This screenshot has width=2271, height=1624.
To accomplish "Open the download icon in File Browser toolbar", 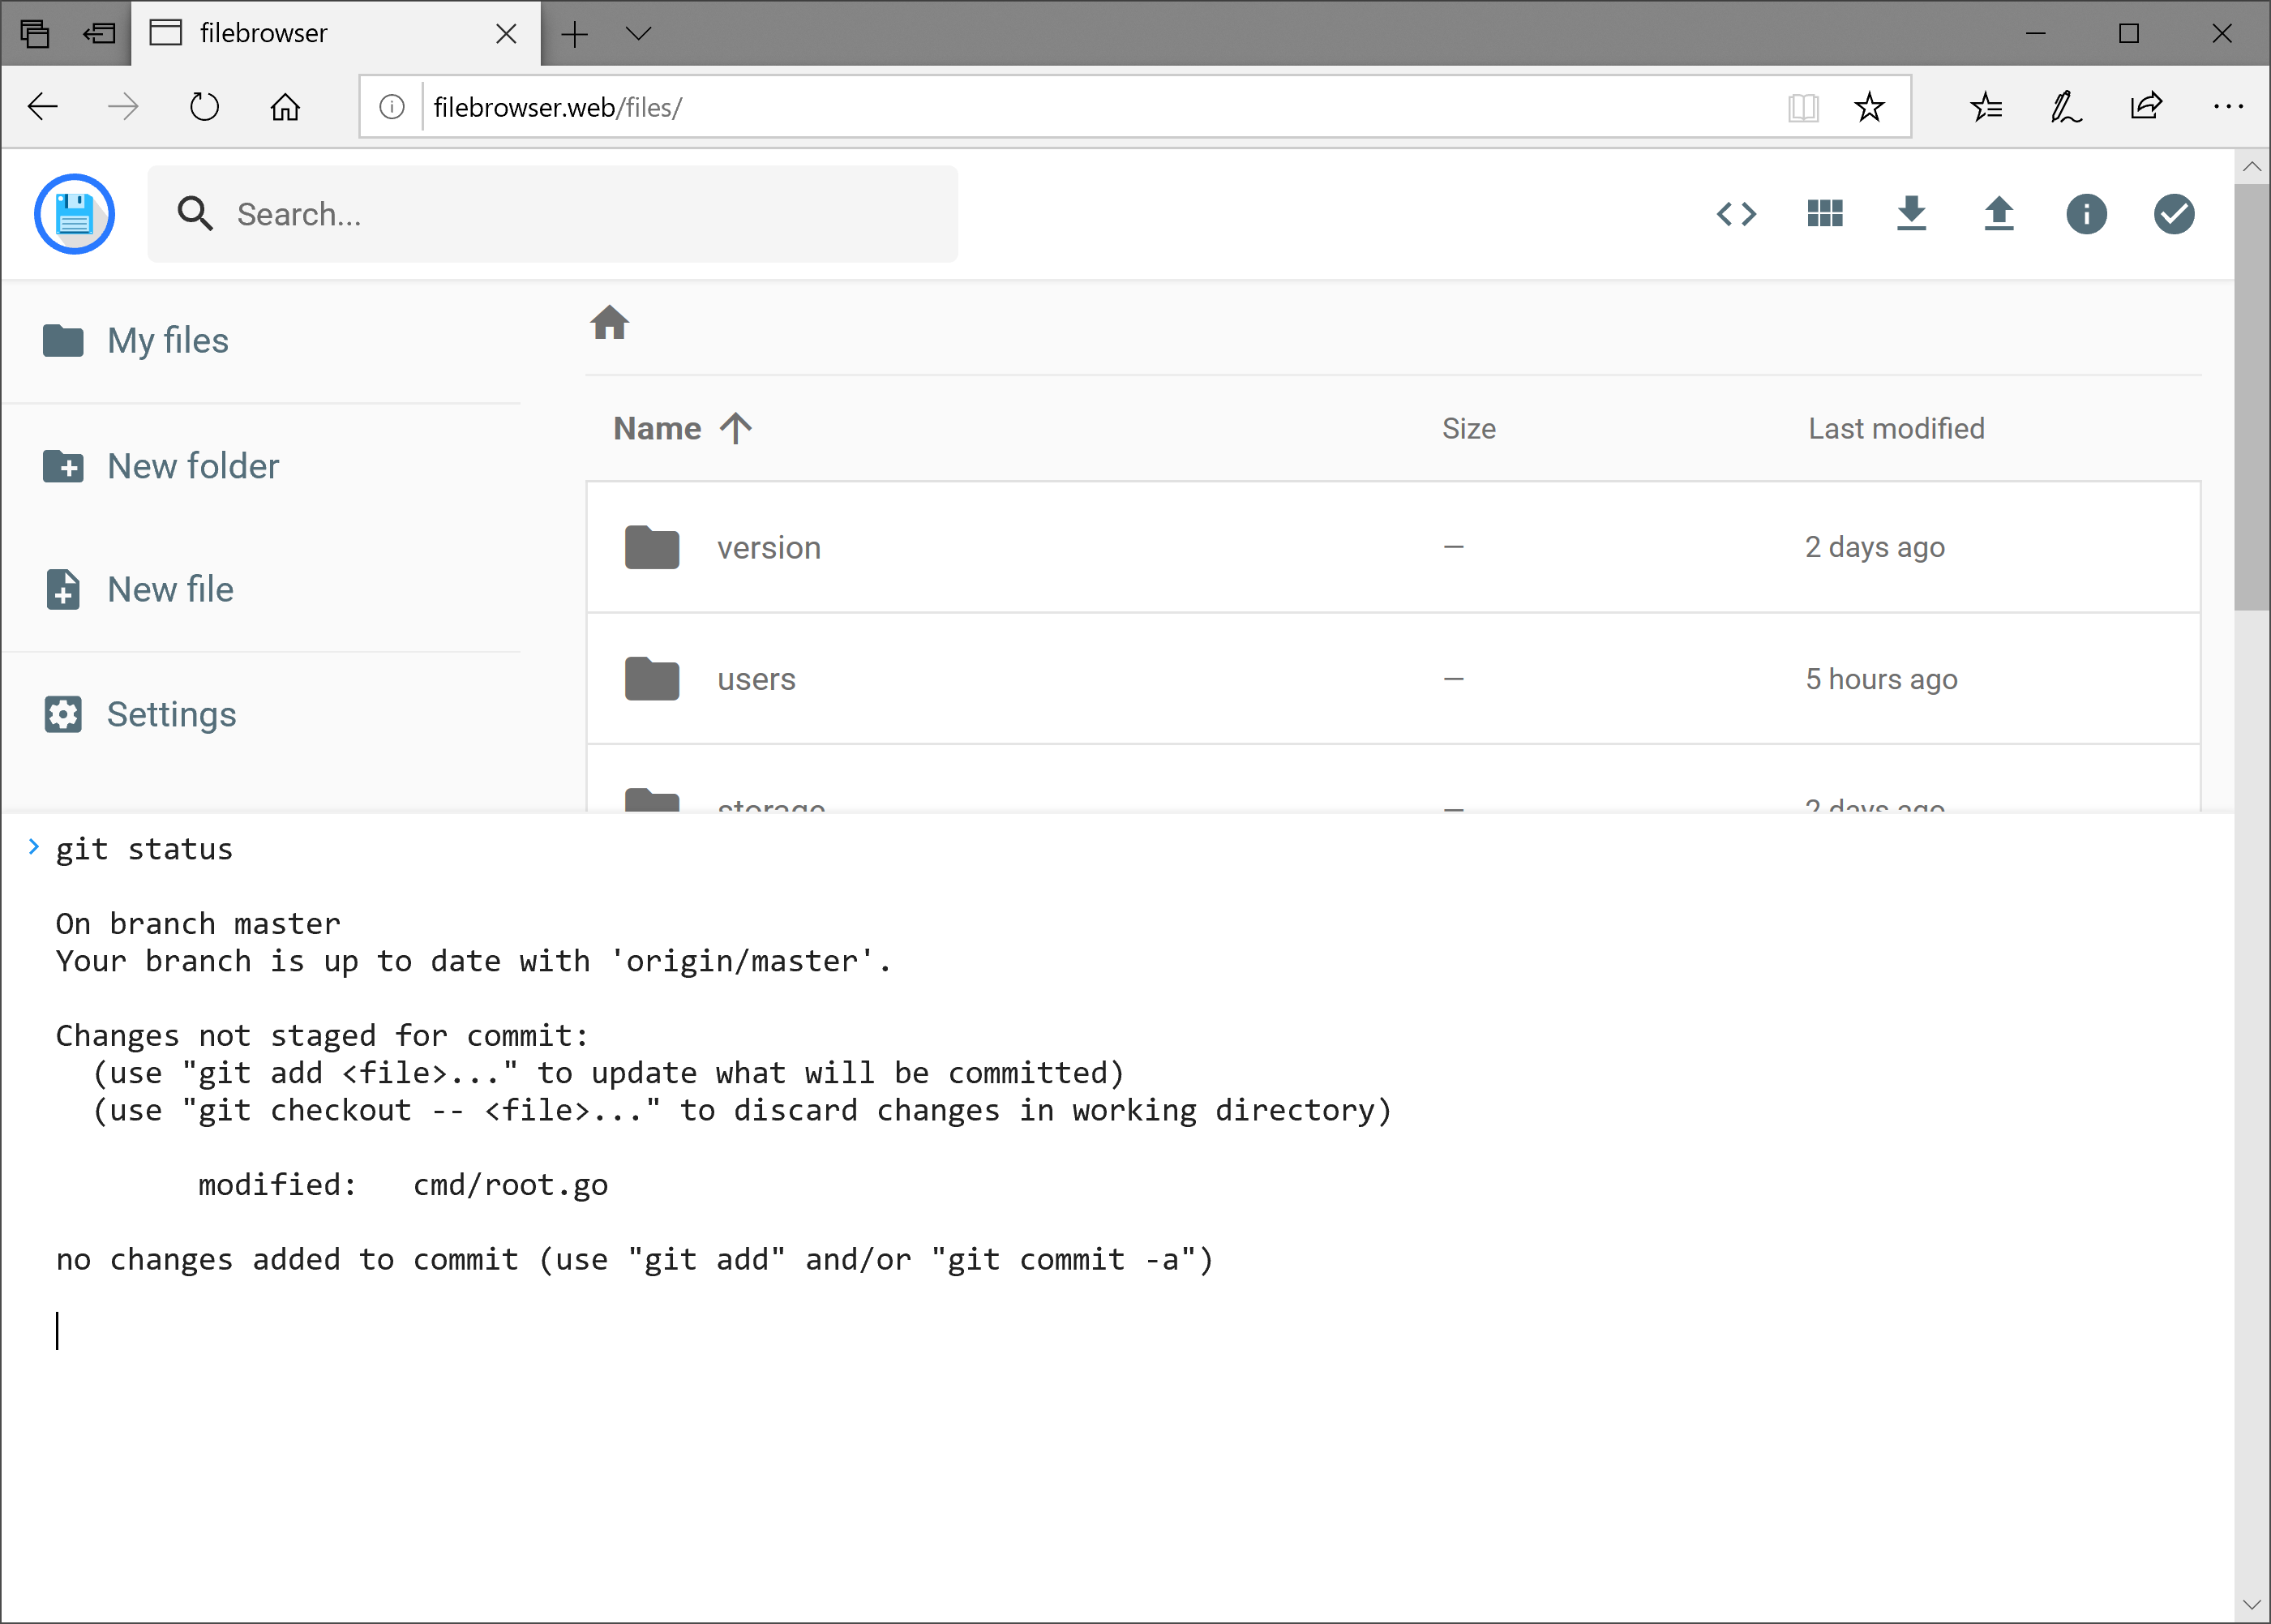I will [1911, 213].
